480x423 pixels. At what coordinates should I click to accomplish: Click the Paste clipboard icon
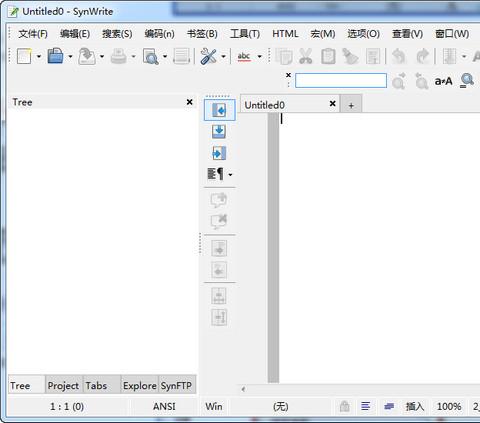tap(328, 56)
